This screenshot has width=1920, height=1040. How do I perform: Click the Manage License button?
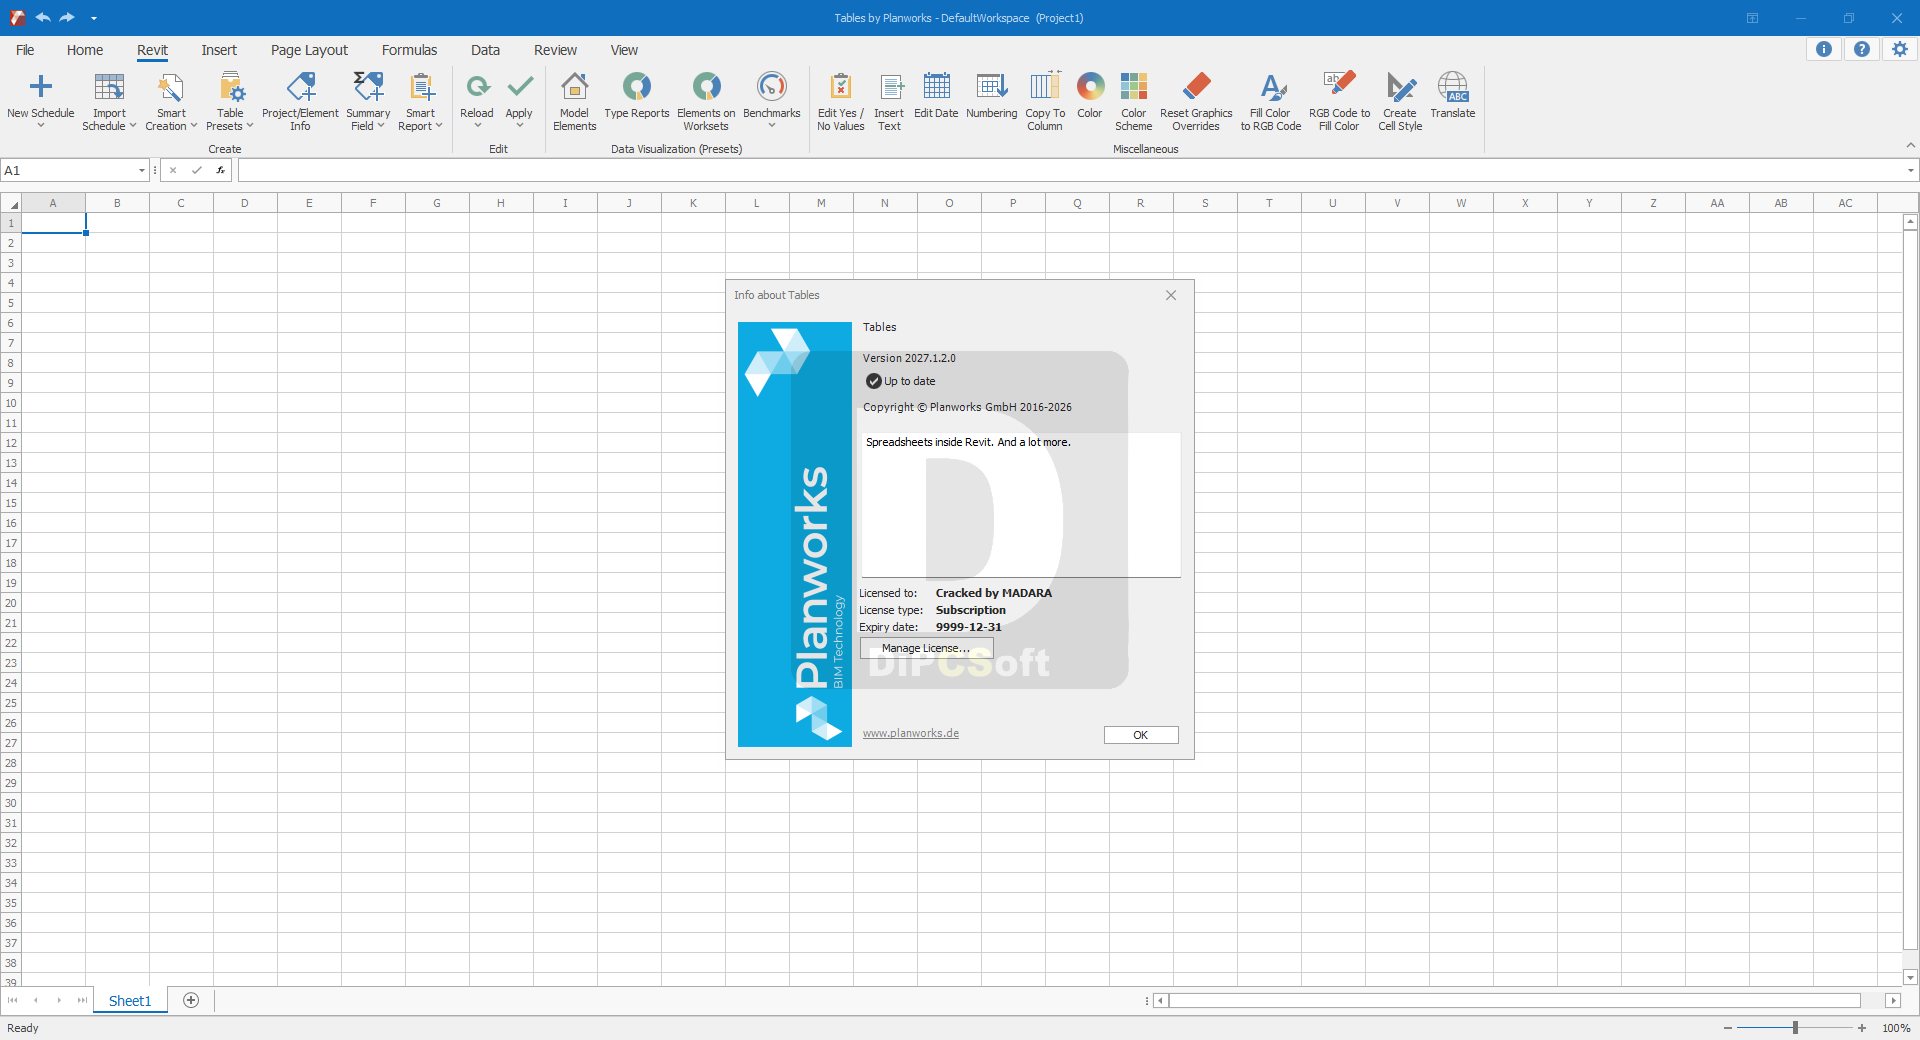pyautogui.click(x=926, y=648)
